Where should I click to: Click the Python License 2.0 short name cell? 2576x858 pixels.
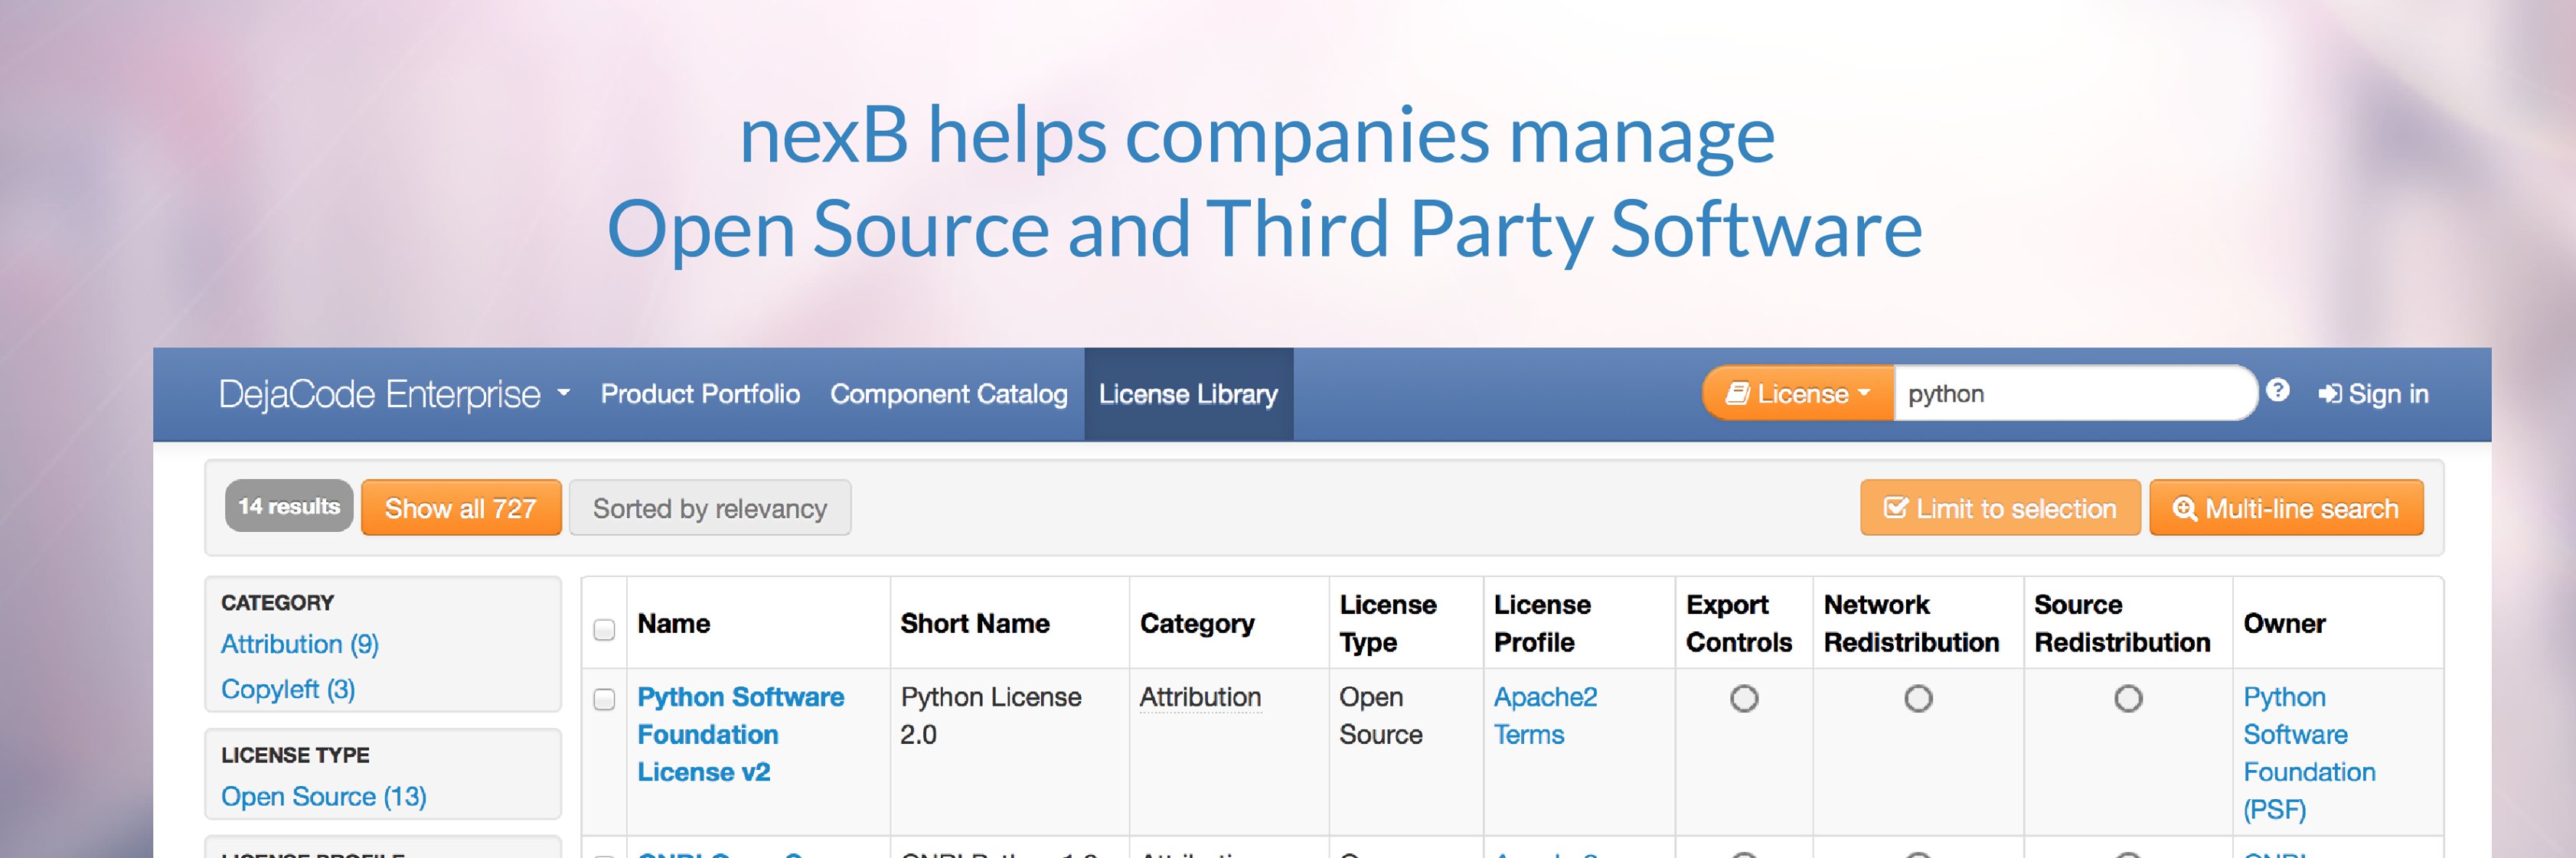[990, 715]
